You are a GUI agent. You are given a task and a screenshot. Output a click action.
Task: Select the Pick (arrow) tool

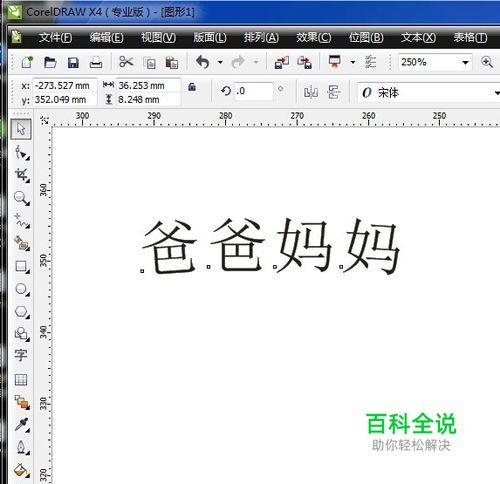(x=21, y=129)
